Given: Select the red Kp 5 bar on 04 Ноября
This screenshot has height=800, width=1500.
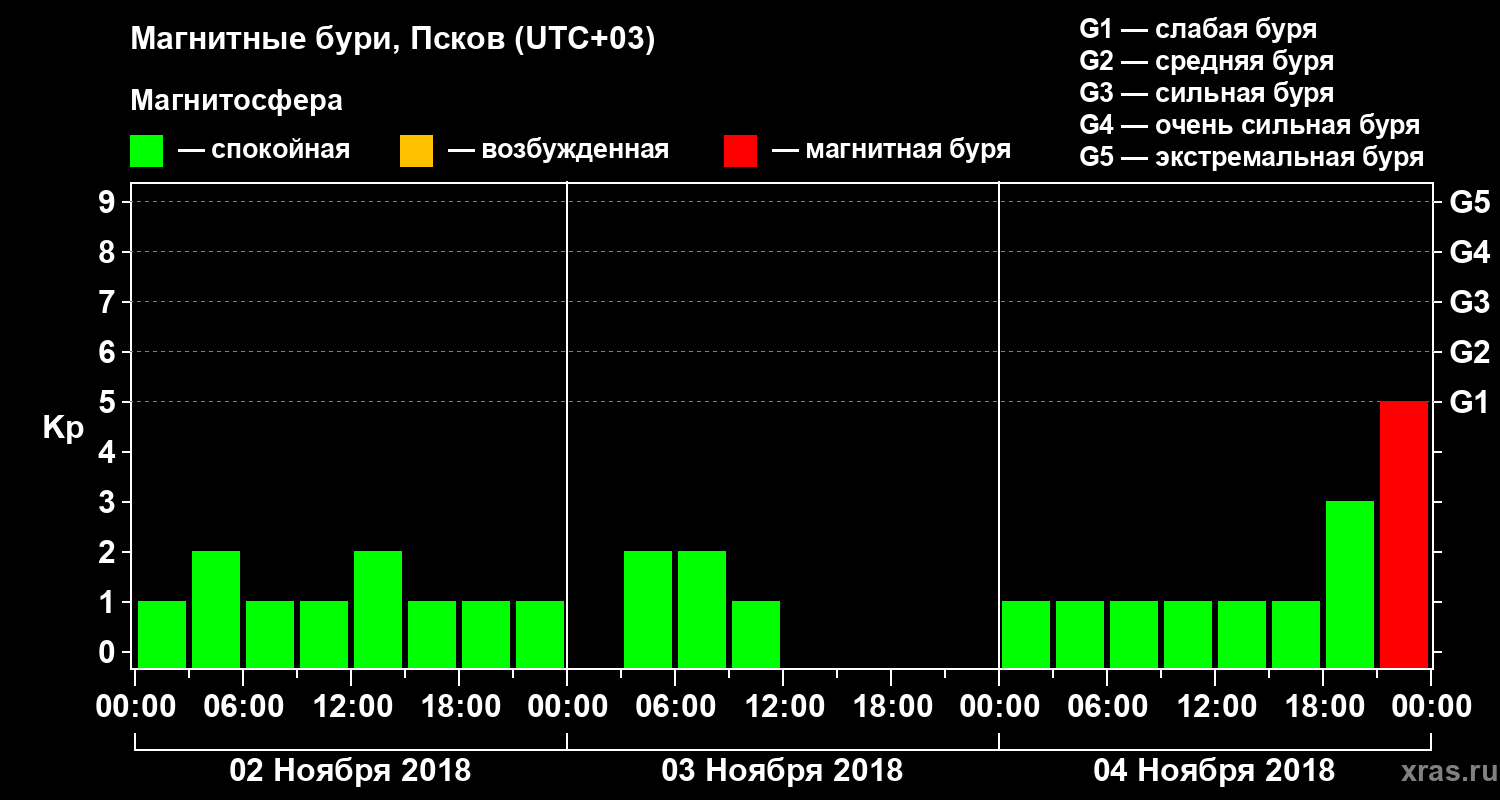Looking at the screenshot, I should pyautogui.click(x=1404, y=534).
